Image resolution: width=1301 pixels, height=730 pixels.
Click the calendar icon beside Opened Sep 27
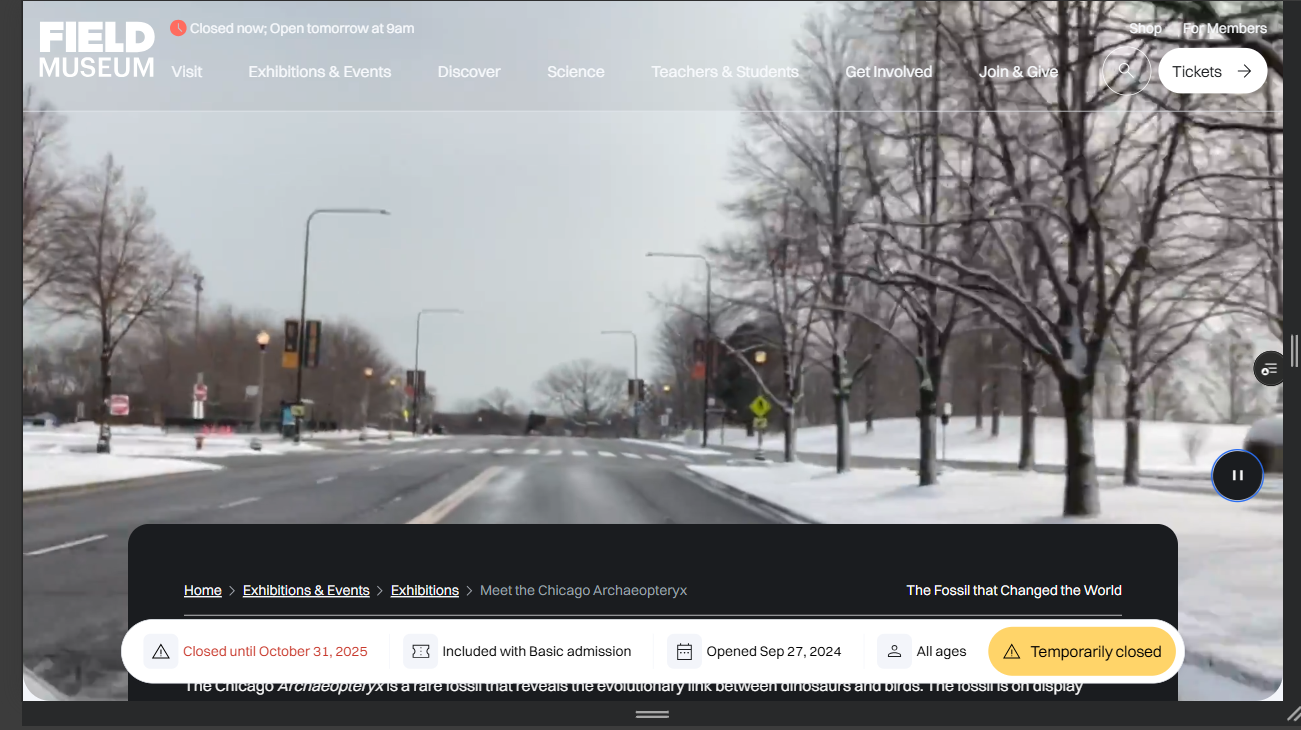click(685, 652)
